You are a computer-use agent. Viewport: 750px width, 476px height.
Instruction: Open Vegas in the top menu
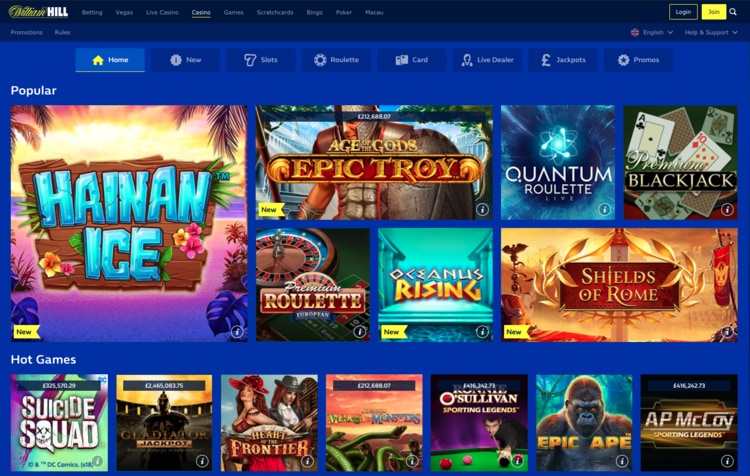point(124,12)
